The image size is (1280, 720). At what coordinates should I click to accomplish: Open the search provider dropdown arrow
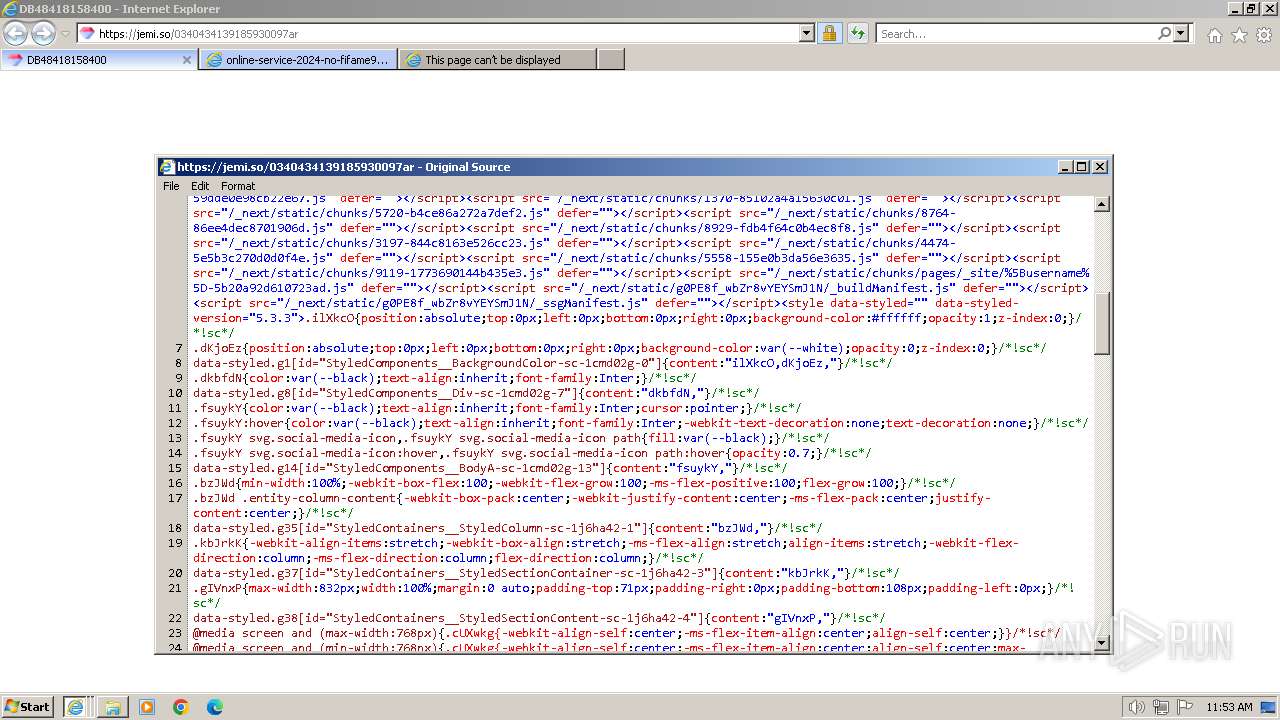point(1181,33)
